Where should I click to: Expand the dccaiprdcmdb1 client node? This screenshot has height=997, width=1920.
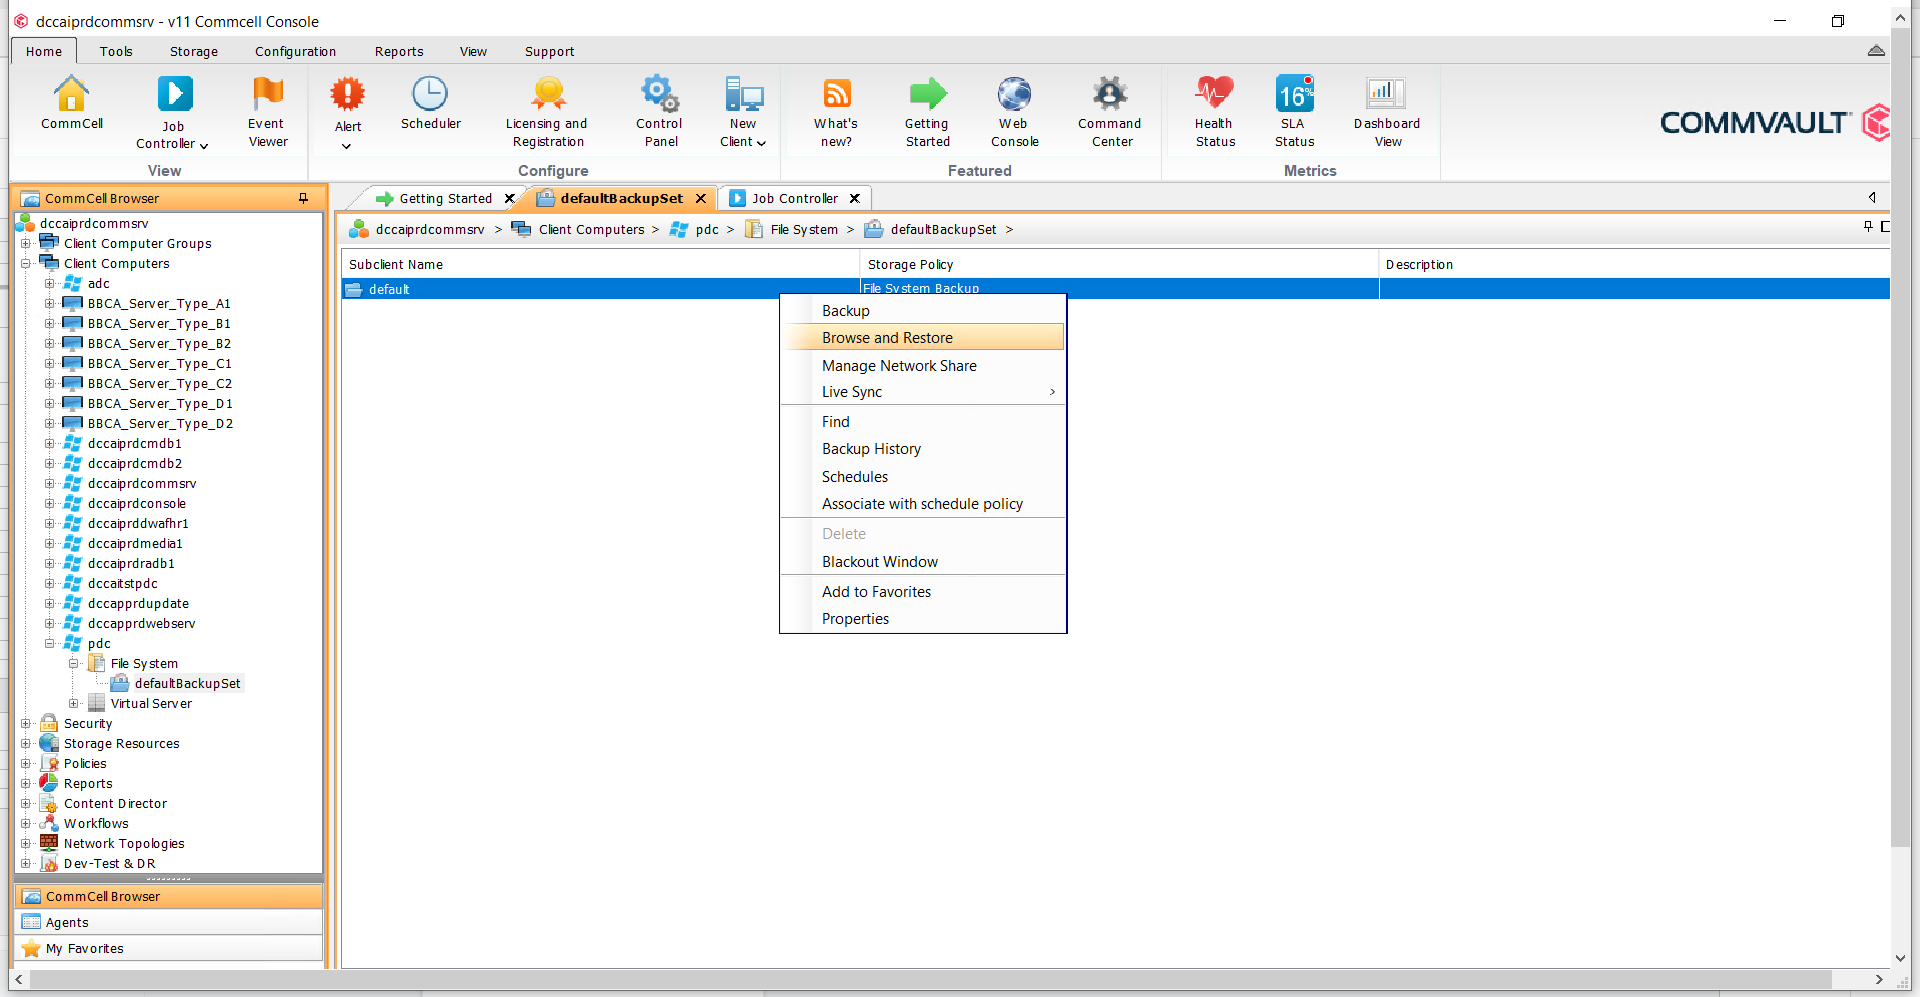point(50,443)
